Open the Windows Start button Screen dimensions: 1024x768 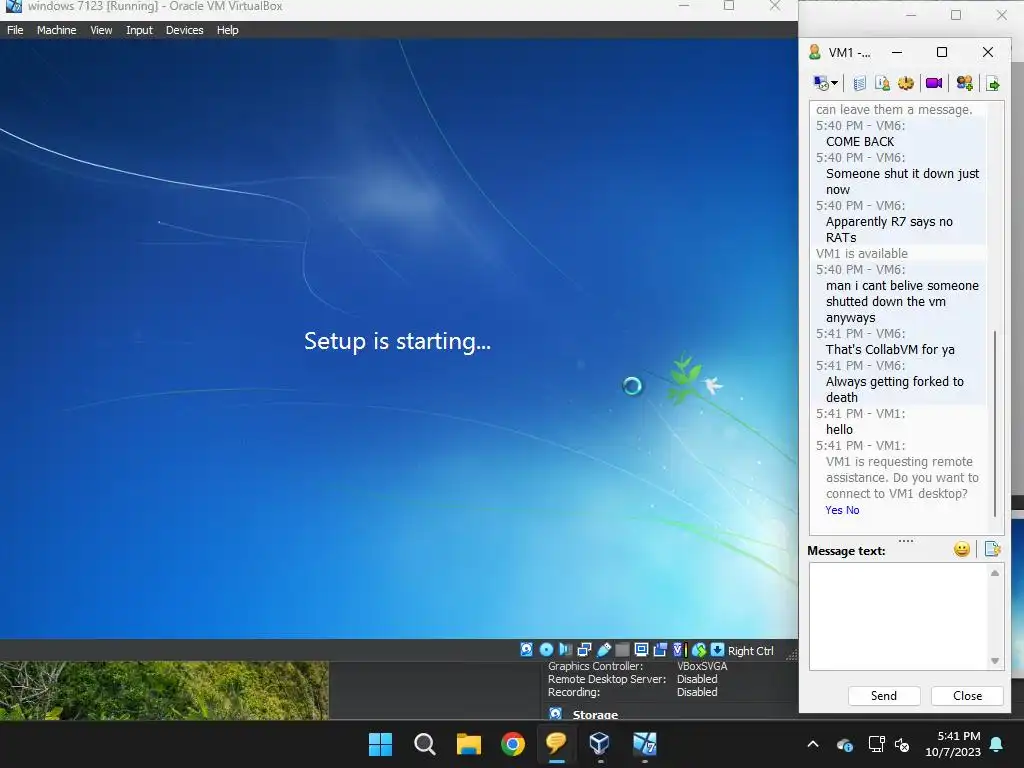pyautogui.click(x=380, y=744)
